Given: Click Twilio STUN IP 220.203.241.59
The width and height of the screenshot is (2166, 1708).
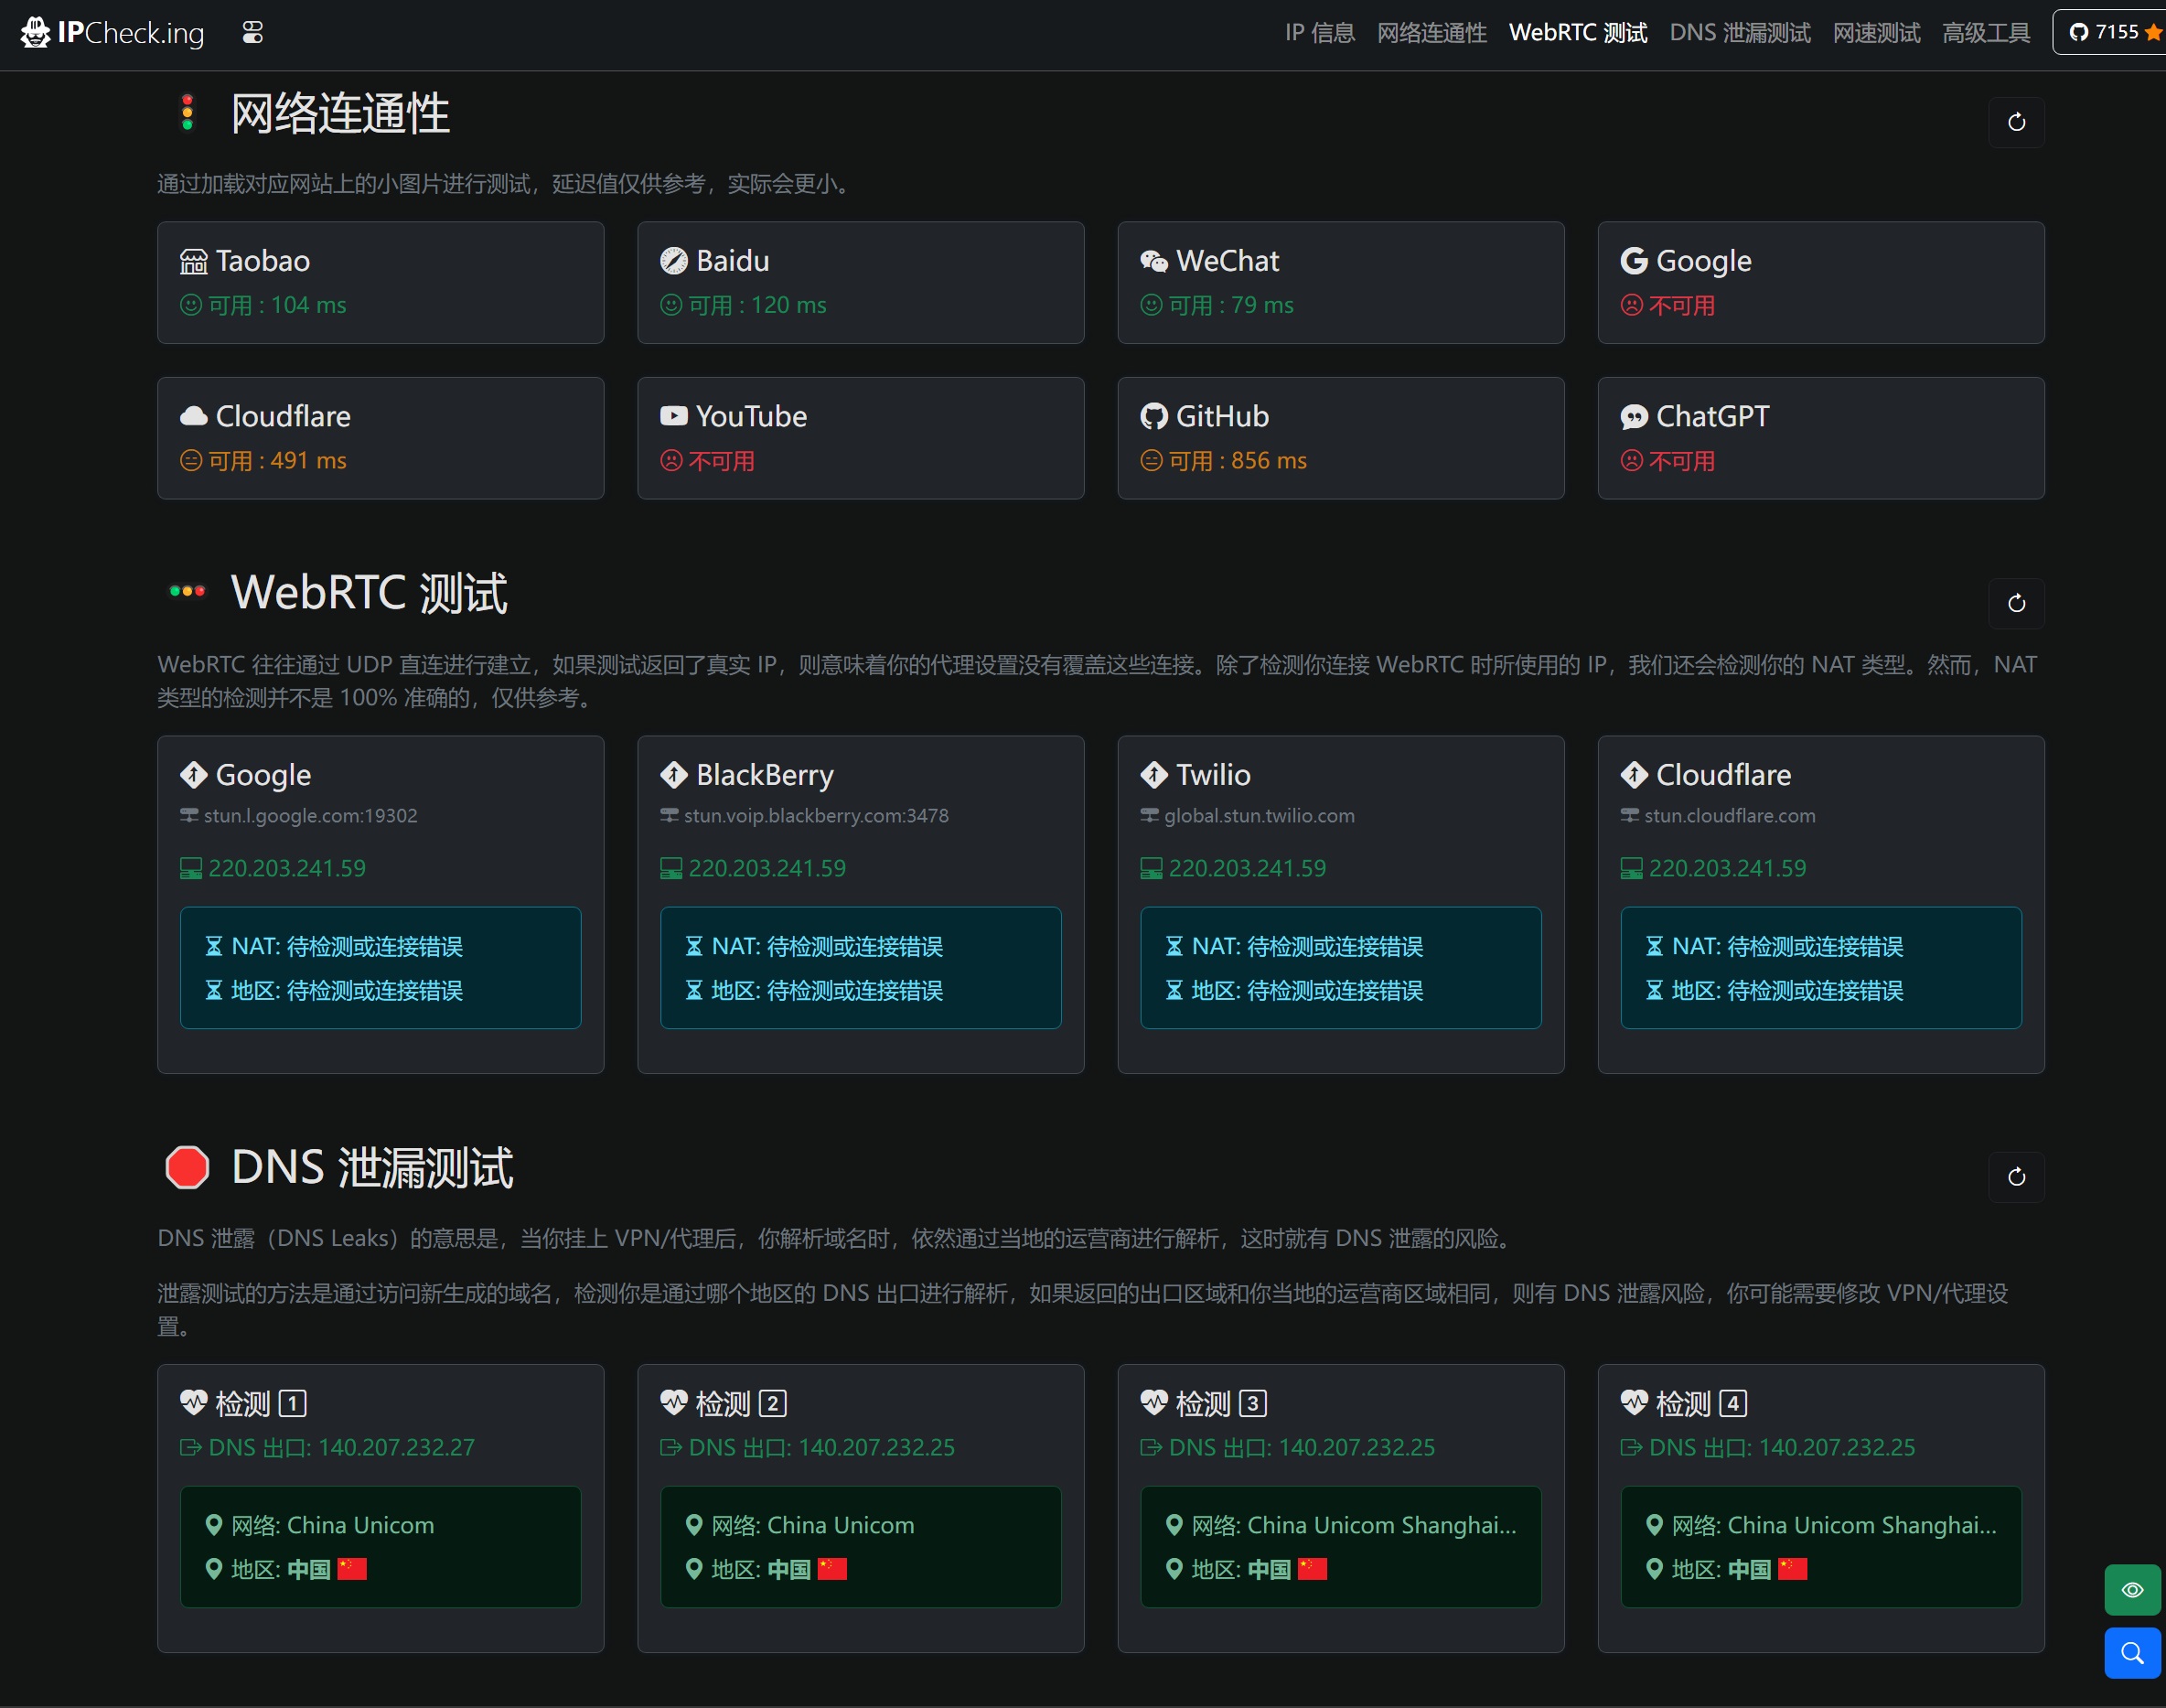Looking at the screenshot, I should [1246, 868].
